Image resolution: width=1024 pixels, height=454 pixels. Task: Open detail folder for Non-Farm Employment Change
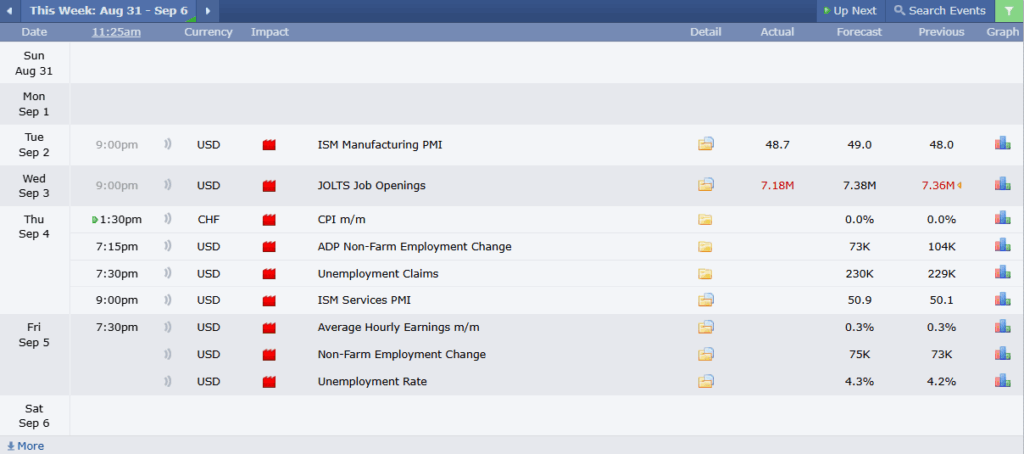(x=706, y=354)
